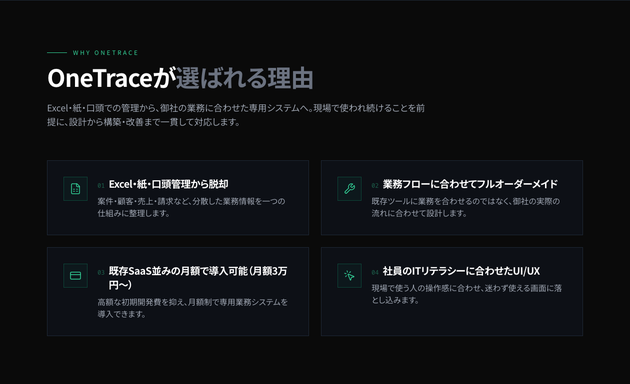Click the description 案件・顧客・売上・請求など
The height and width of the screenshot is (384, 630).
tap(191, 207)
